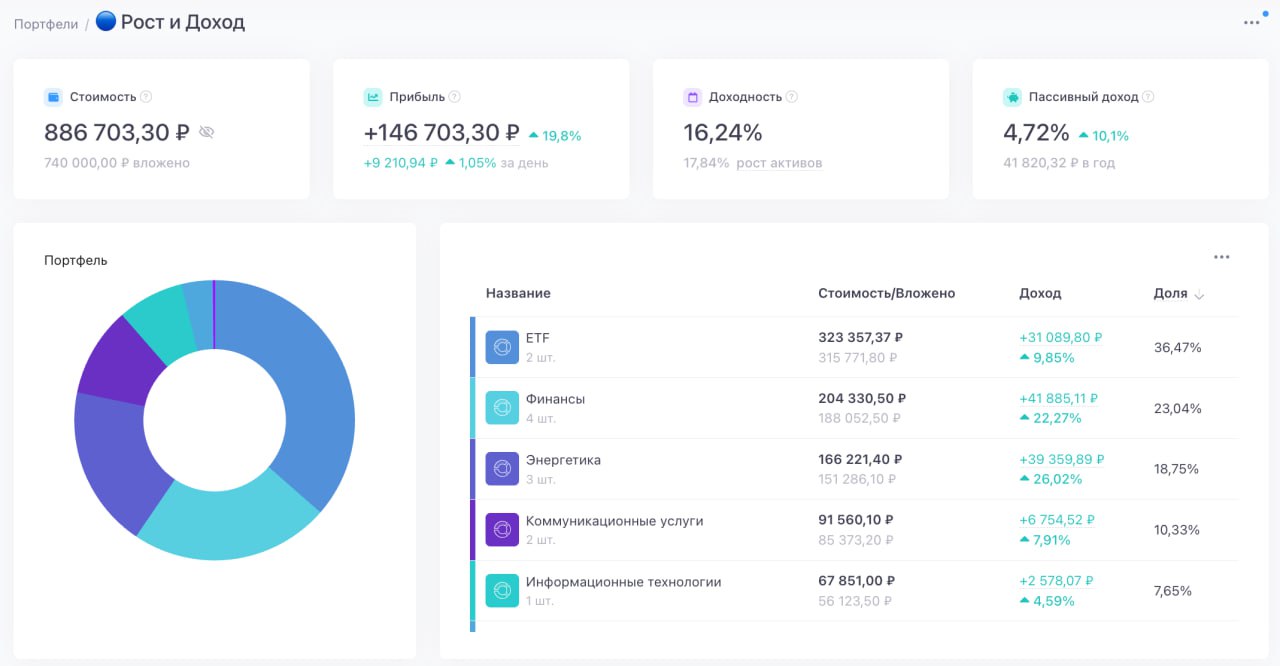Screen dimensions: 1280x666
Task: Click the Стоимость/Вложено column header
Action: tap(886, 294)
